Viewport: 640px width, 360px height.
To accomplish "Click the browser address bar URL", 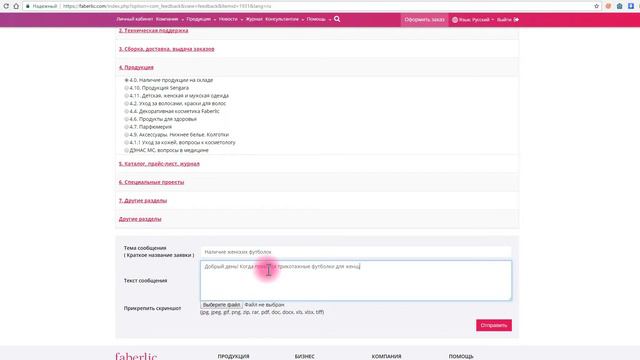I will pos(167,6).
